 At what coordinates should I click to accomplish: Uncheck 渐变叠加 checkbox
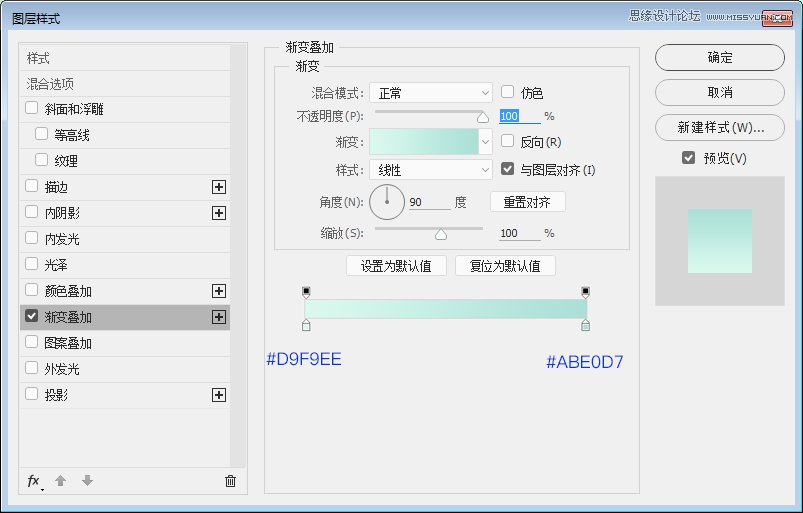click(x=32, y=316)
